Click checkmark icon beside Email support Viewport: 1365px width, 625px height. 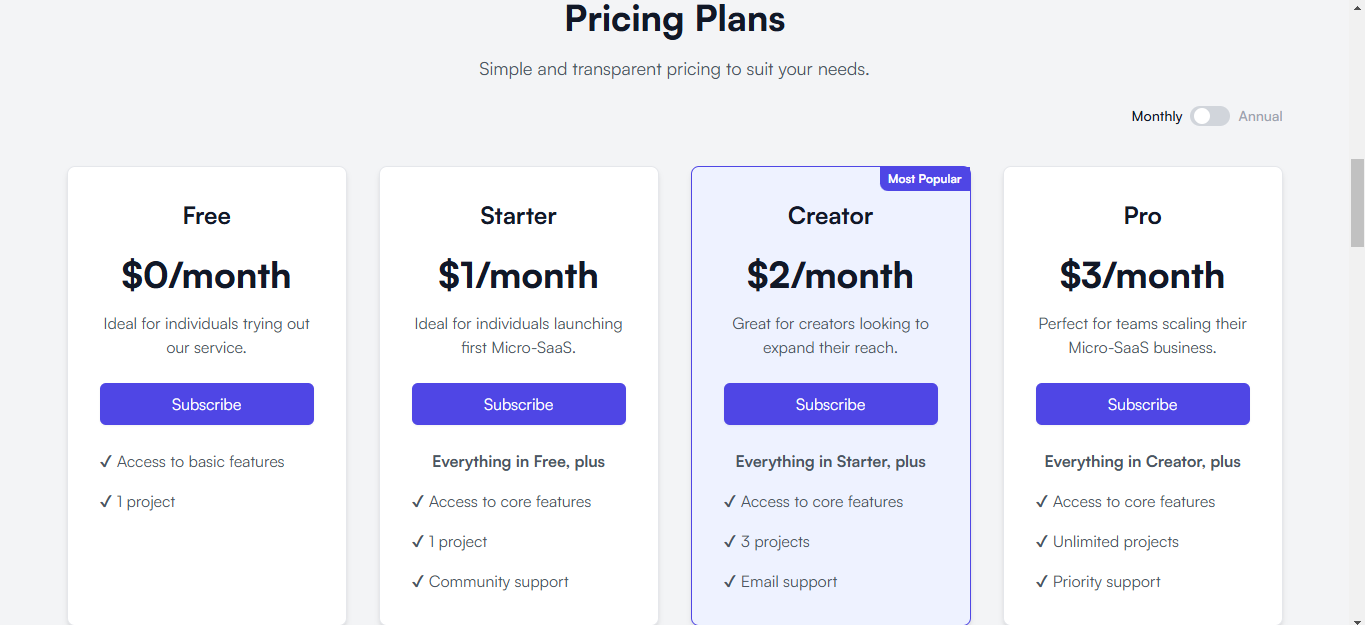(x=730, y=582)
